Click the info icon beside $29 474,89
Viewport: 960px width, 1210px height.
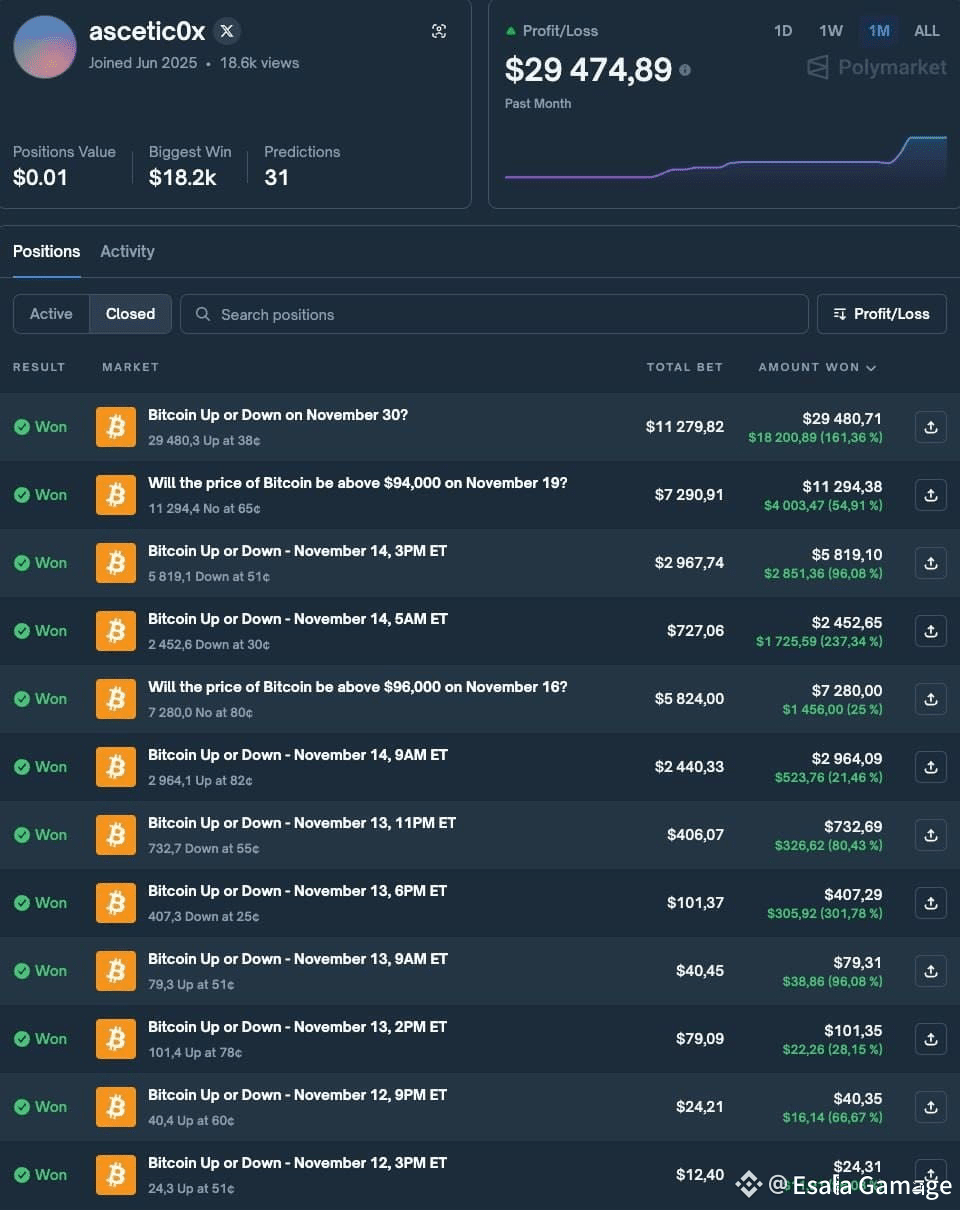(x=685, y=70)
